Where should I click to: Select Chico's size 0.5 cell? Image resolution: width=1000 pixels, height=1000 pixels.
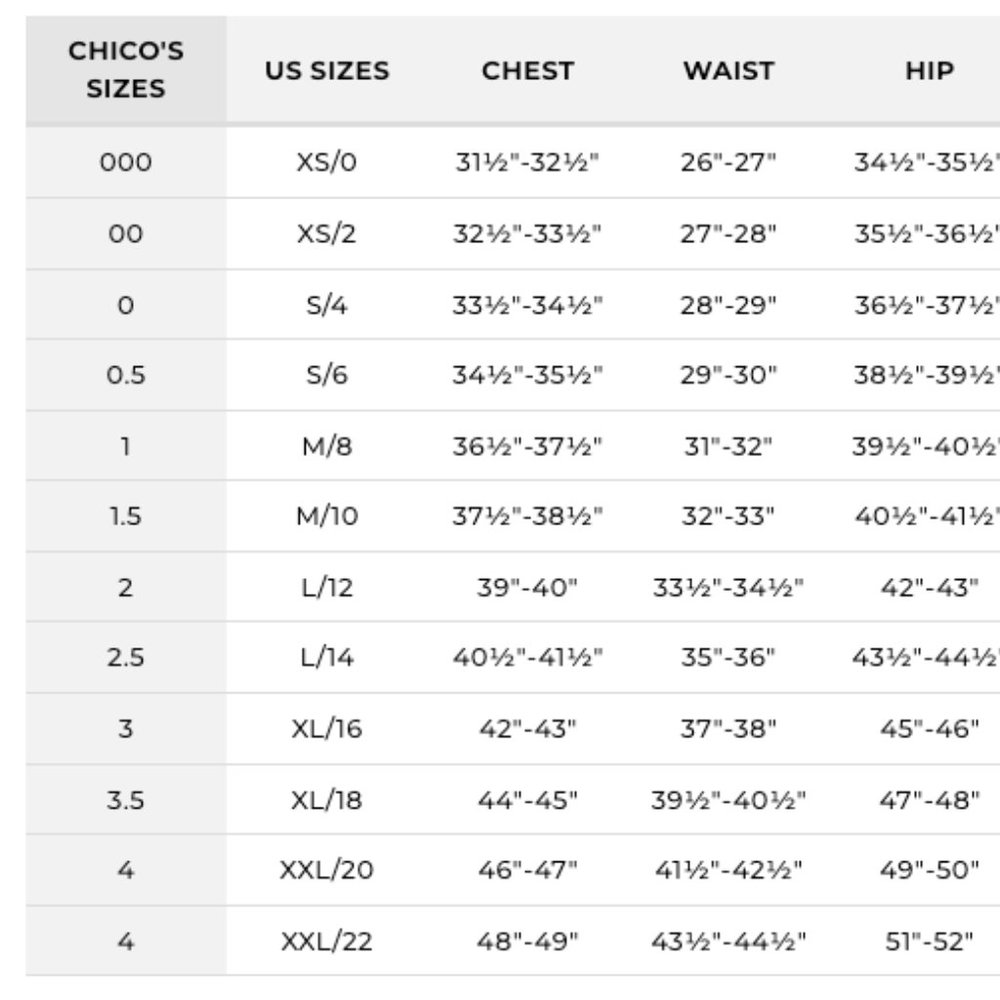pyautogui.click(x=126, y=375)
